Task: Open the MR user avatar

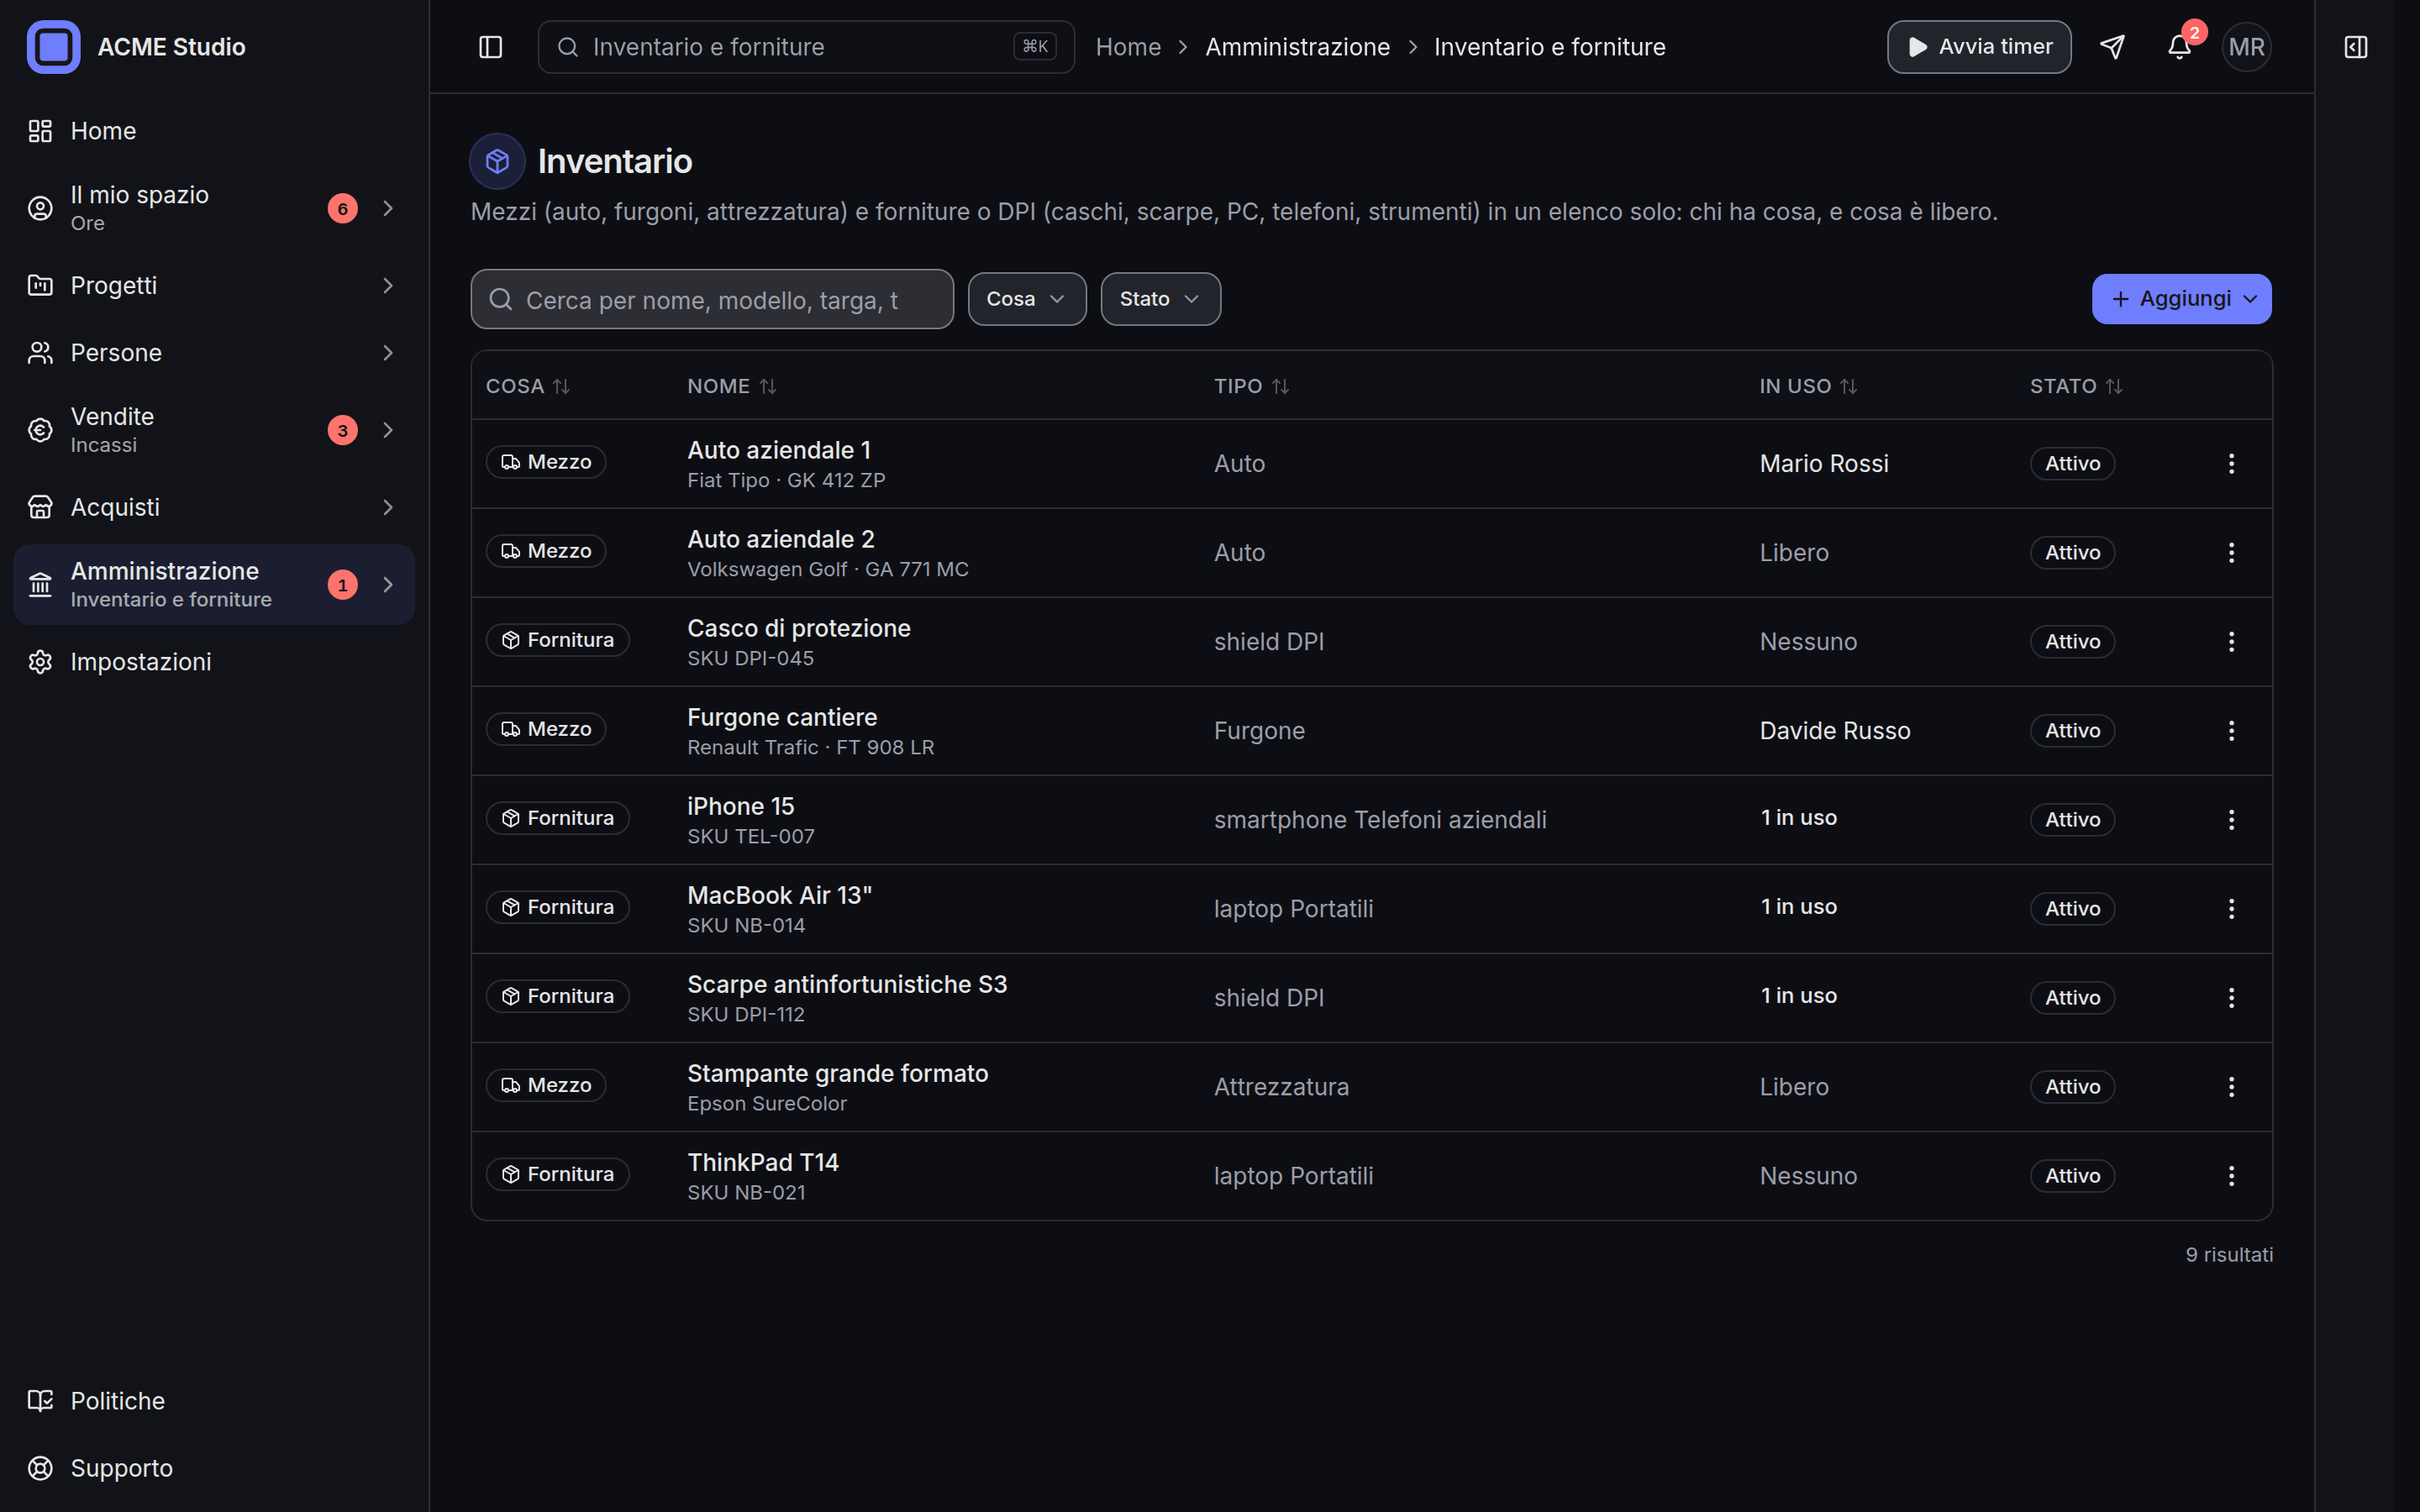Action: click(x=2246, y=47)
